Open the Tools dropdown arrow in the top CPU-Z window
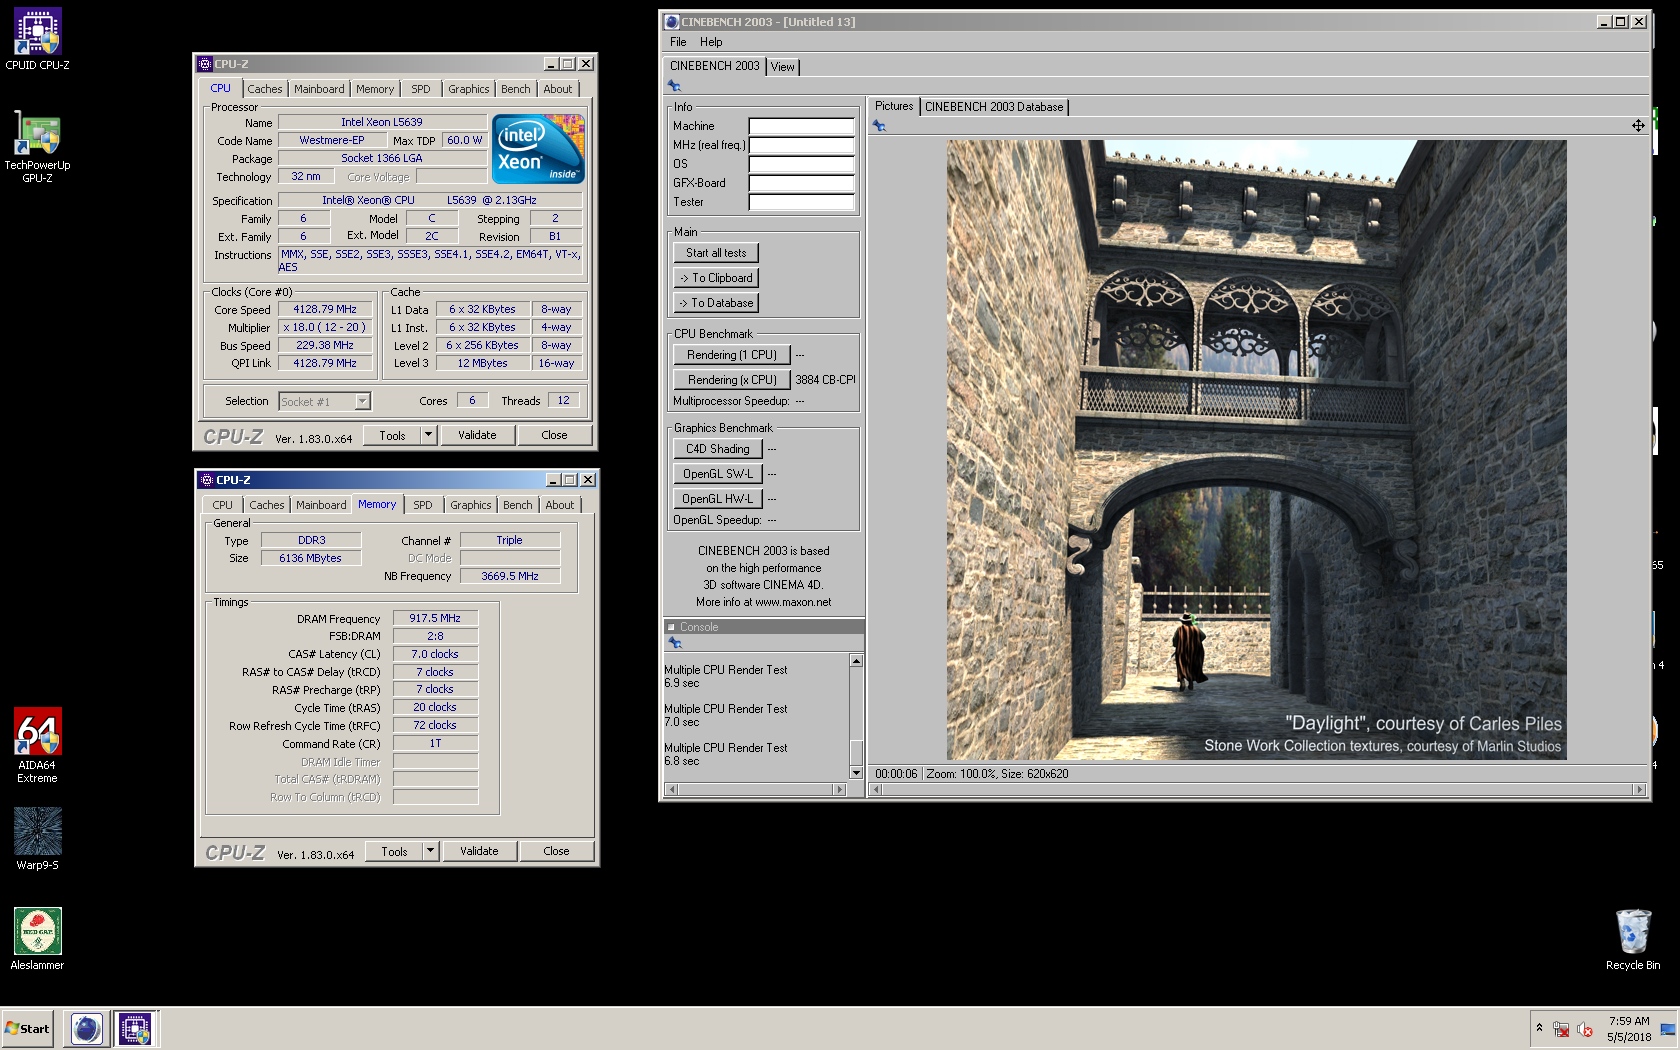1680x1050 pixels. tap(428, 435)
